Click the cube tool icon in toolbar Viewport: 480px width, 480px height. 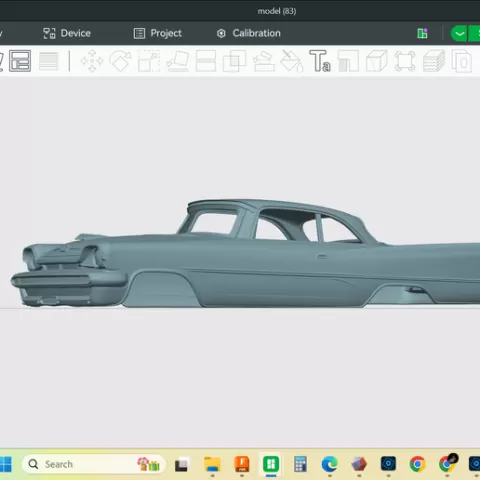[x=377, y=61]
